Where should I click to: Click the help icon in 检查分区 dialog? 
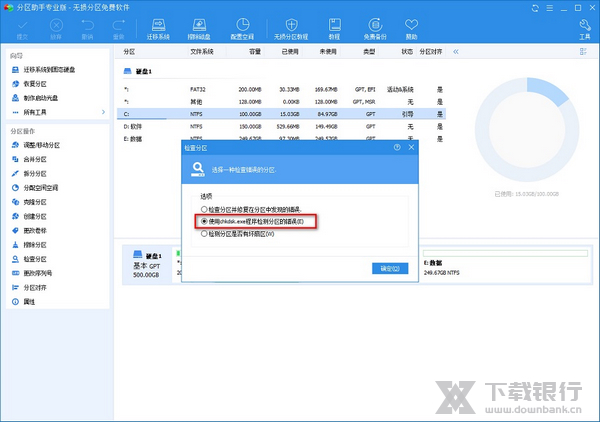coord(397,147)
